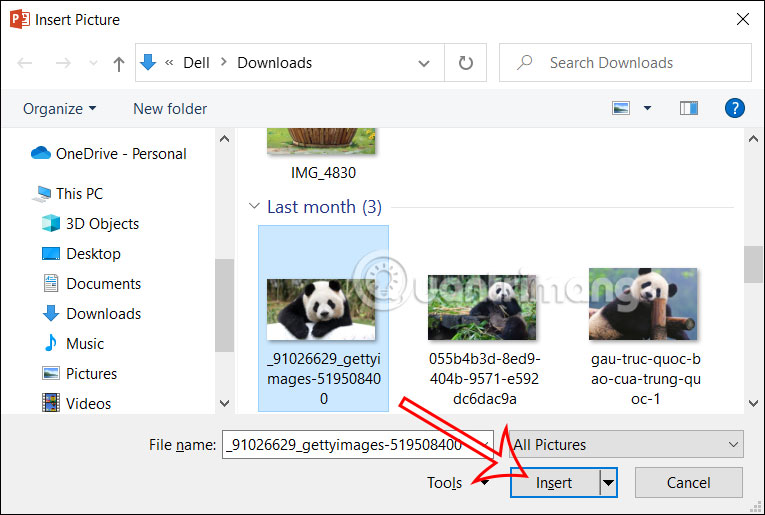The width and height of the screenshot is (765, 515).
Task: Click the This PC computer icon
Action: click(x=42, y=194)
